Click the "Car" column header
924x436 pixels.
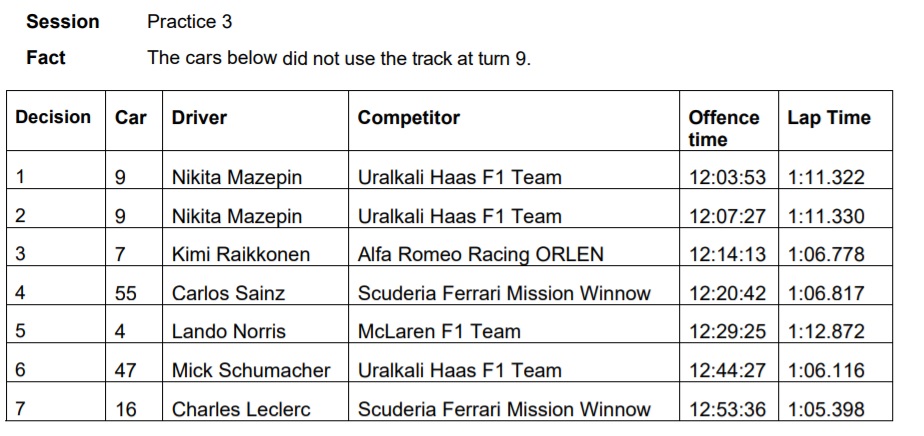(131, 118)
